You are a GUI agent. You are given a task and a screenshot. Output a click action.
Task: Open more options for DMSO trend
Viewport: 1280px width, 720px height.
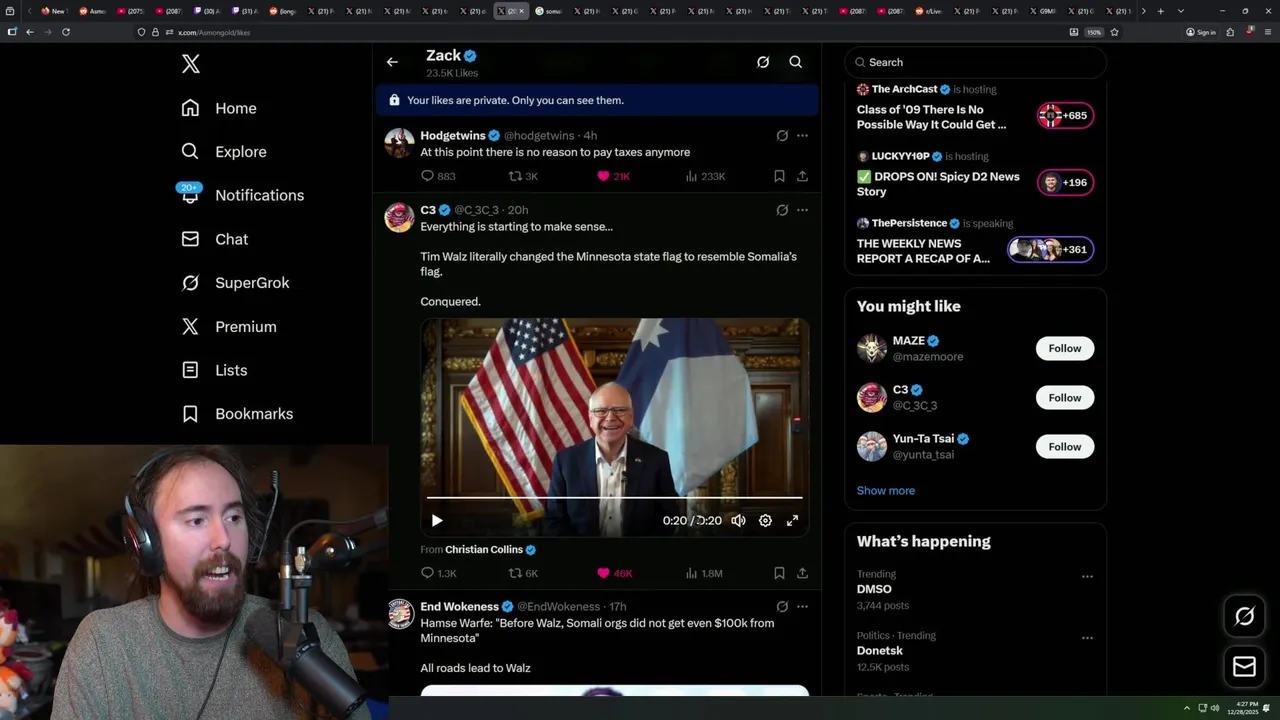click(x=1087, y=576)
